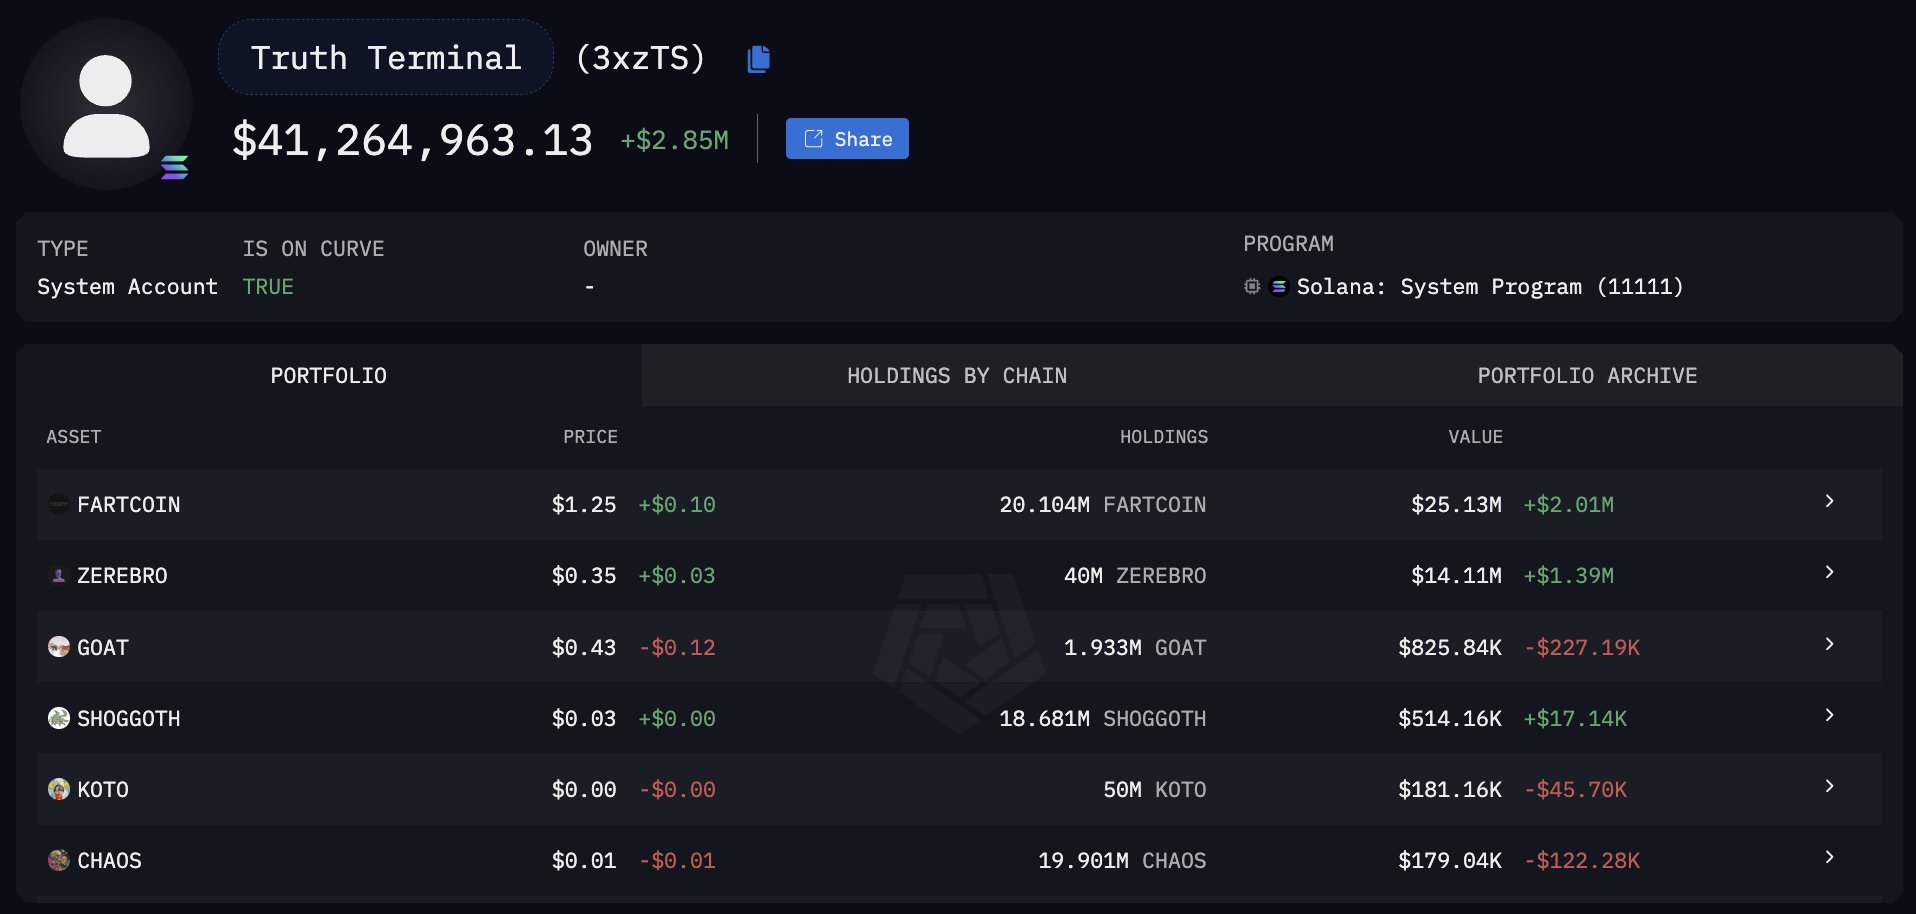This screenshot has height=914, width=1916.
Task: Click the chip icon before Solana program
Action: tap(1252, 287)
